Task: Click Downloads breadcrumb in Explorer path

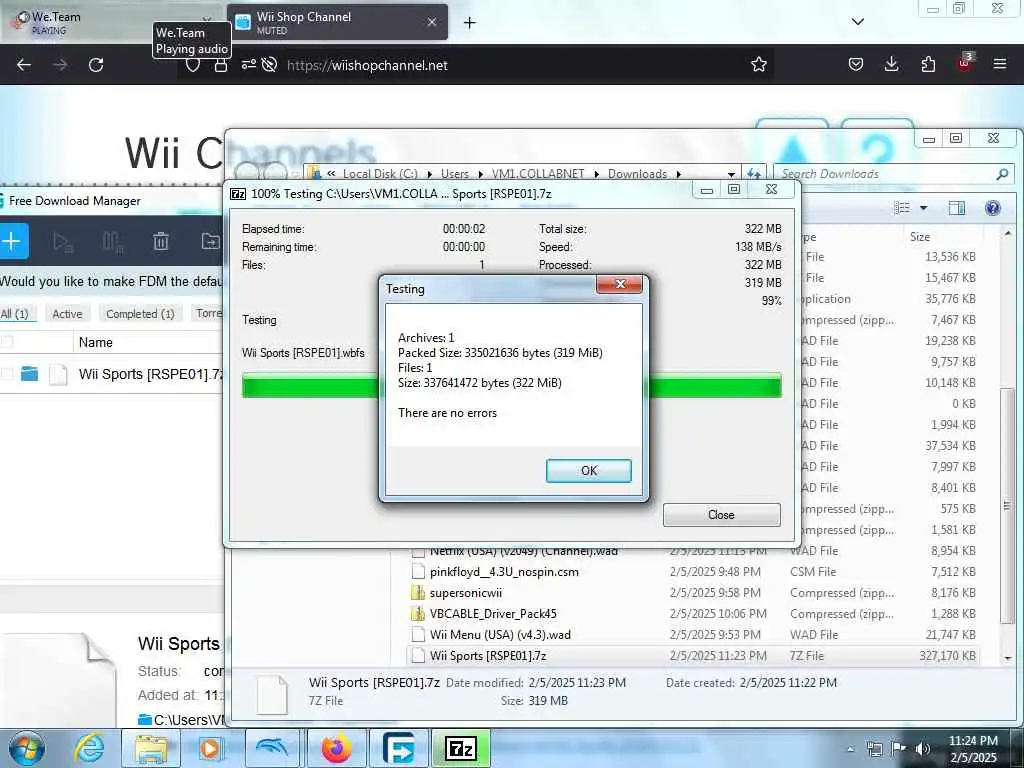Action: coord(637,174)
